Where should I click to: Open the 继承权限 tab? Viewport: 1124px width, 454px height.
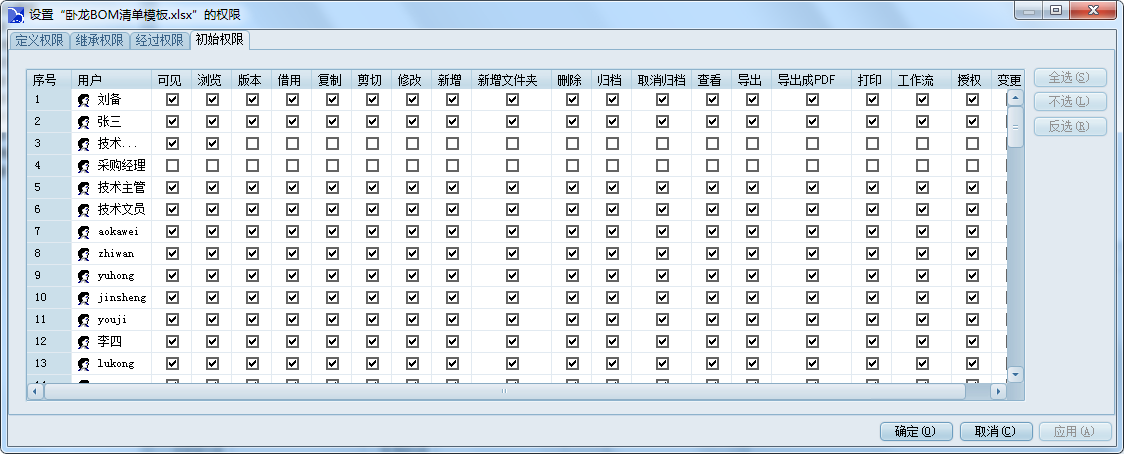pos(100,41)
